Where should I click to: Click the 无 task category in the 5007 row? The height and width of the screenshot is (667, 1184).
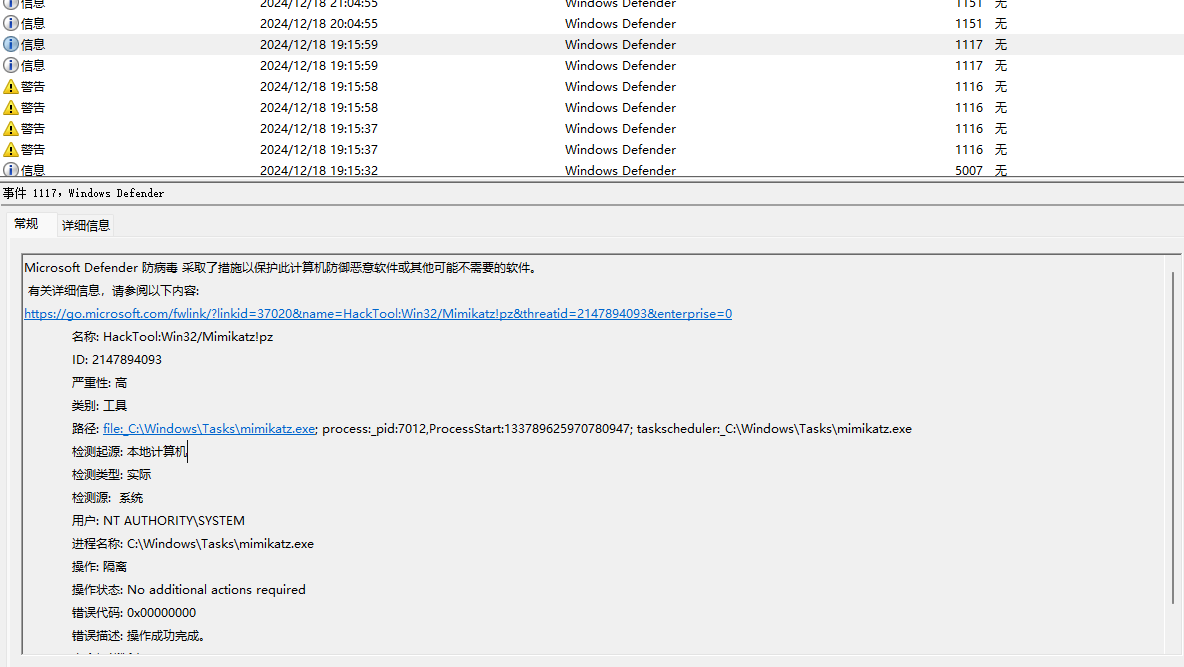tap(1001, 170)
